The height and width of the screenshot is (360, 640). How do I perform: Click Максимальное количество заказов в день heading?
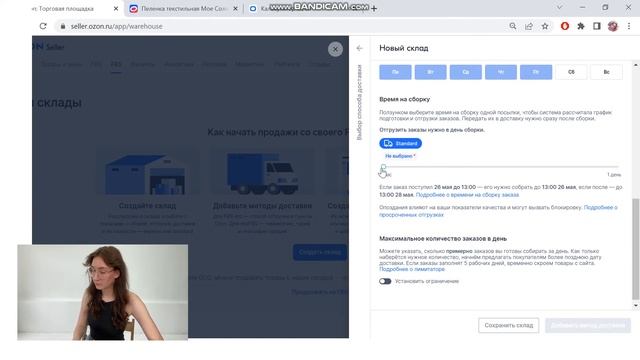point(443,238)
